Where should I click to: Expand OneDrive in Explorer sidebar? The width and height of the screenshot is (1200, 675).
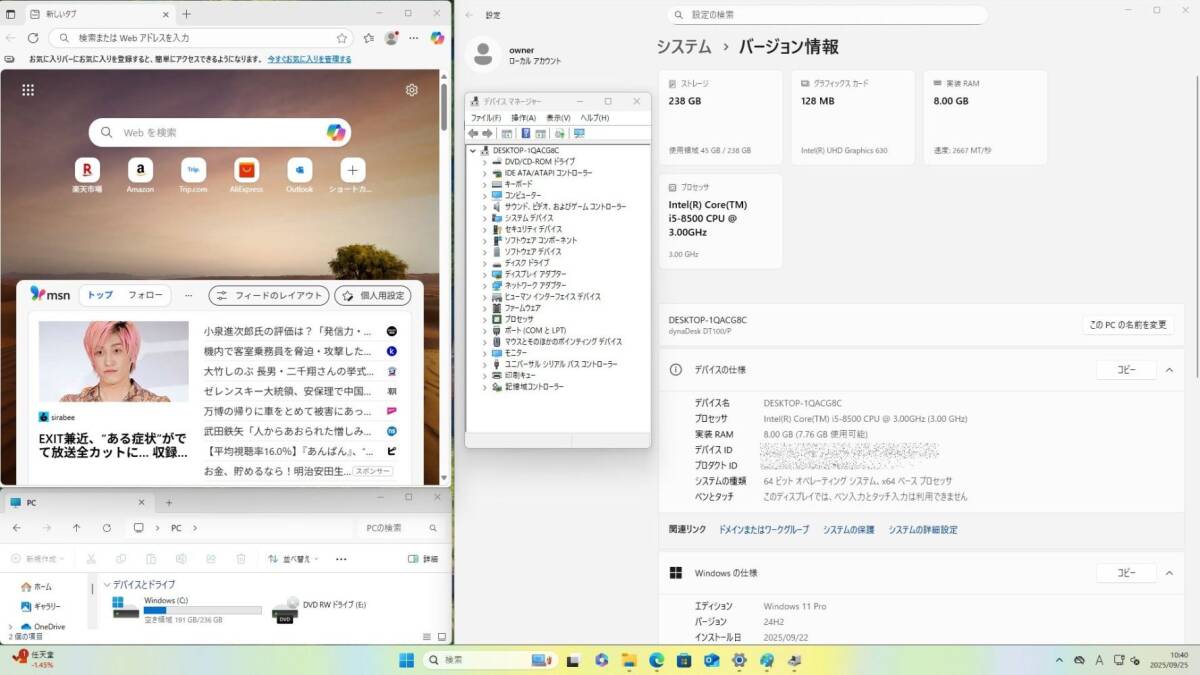coord(10,627)
